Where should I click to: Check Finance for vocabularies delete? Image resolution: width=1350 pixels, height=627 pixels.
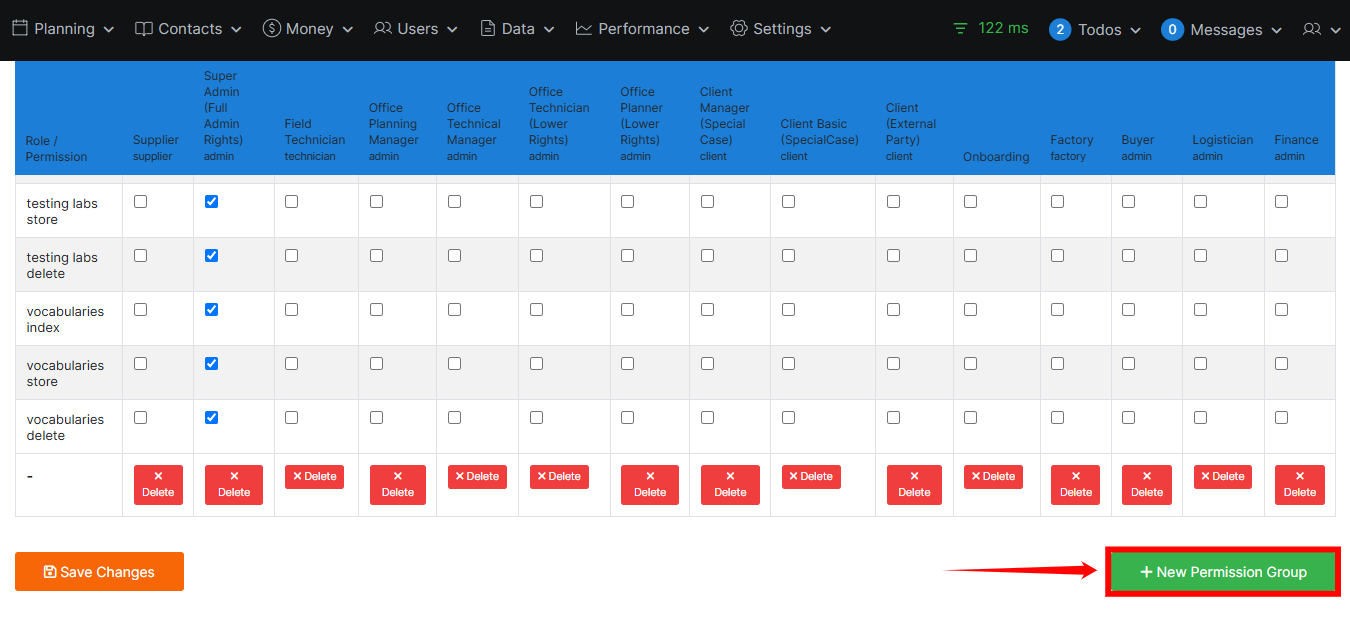[1281, 418]
